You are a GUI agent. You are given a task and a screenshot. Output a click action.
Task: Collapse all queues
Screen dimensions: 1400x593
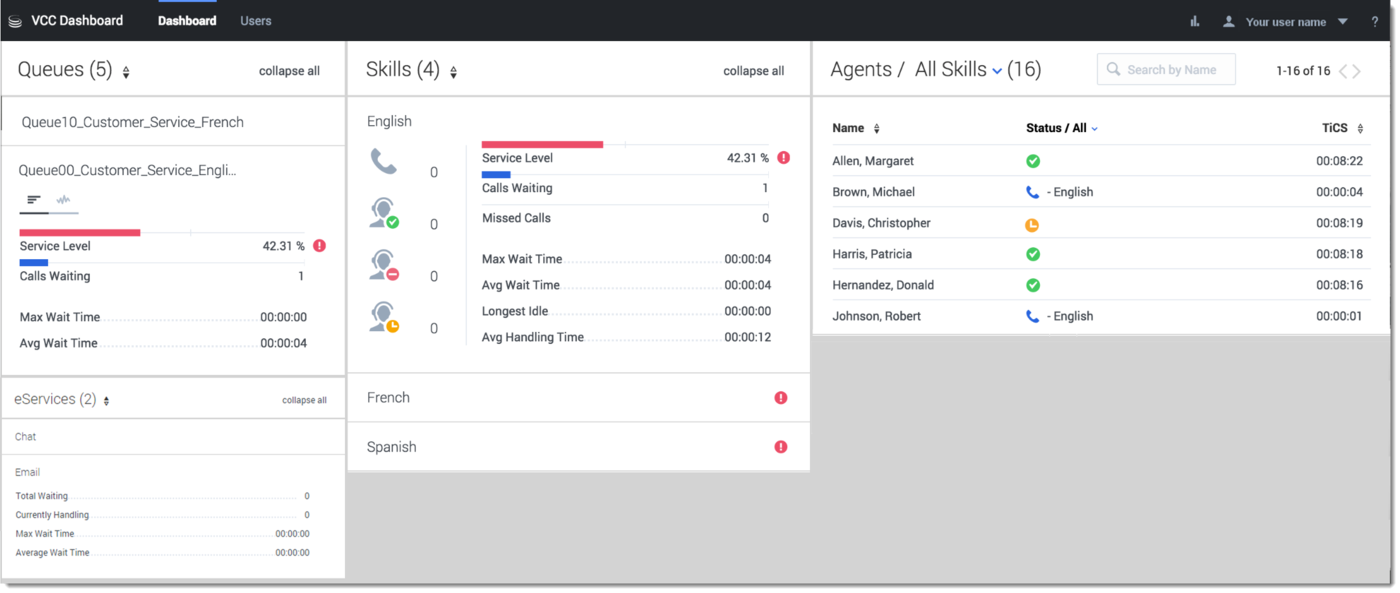[x=289, y=71]
